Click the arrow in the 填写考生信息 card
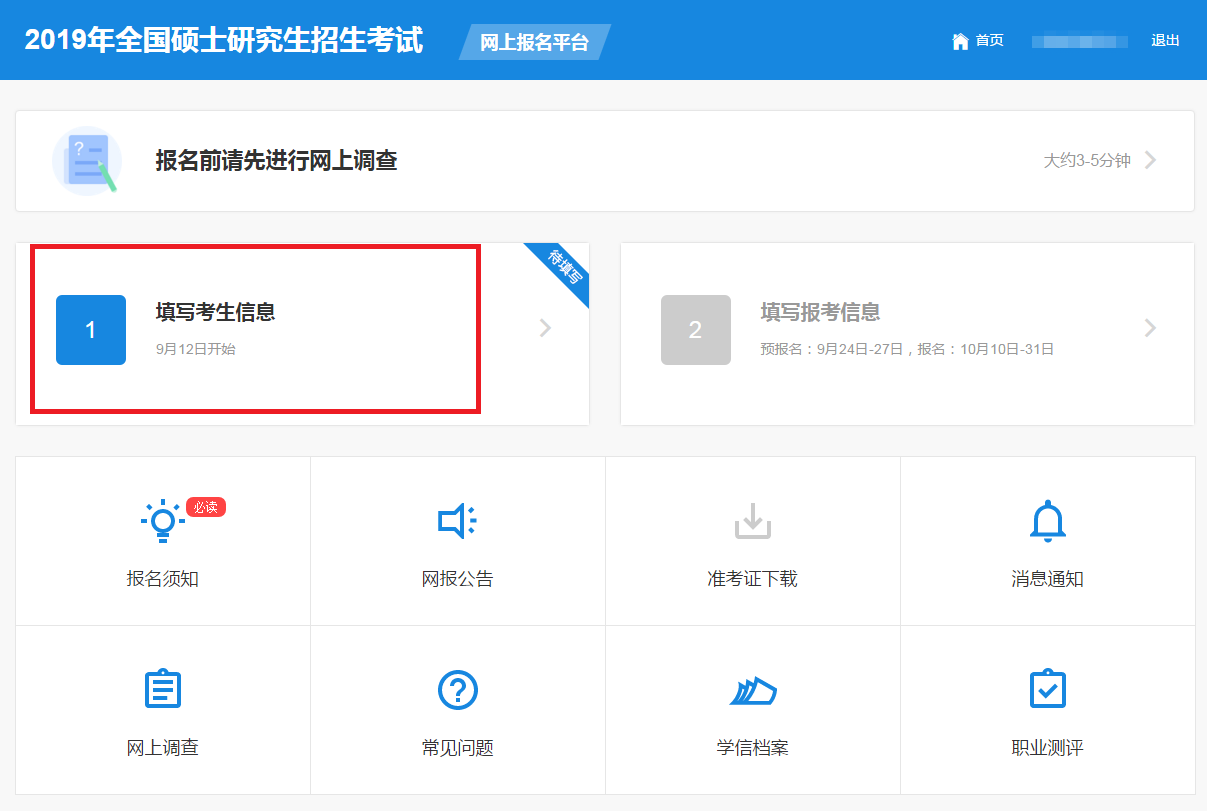 click(x=545, y=328)
